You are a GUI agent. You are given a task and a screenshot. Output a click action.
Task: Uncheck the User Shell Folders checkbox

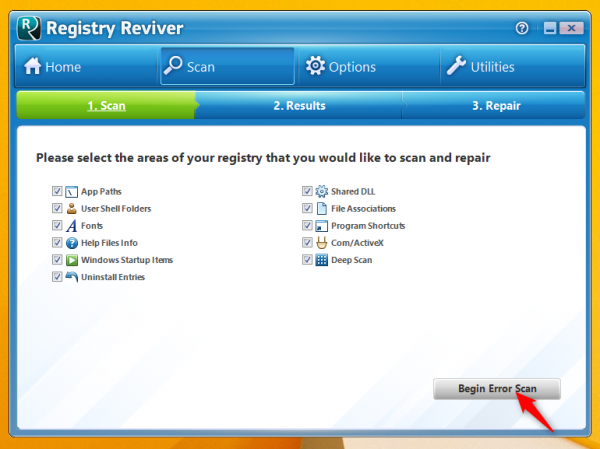(x=57, y=208)
